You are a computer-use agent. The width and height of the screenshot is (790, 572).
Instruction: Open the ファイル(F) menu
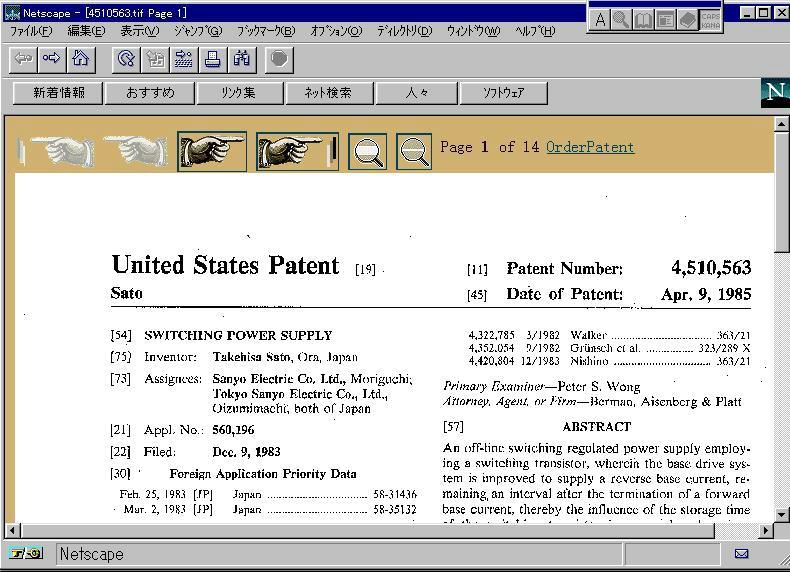coord(31,31)
